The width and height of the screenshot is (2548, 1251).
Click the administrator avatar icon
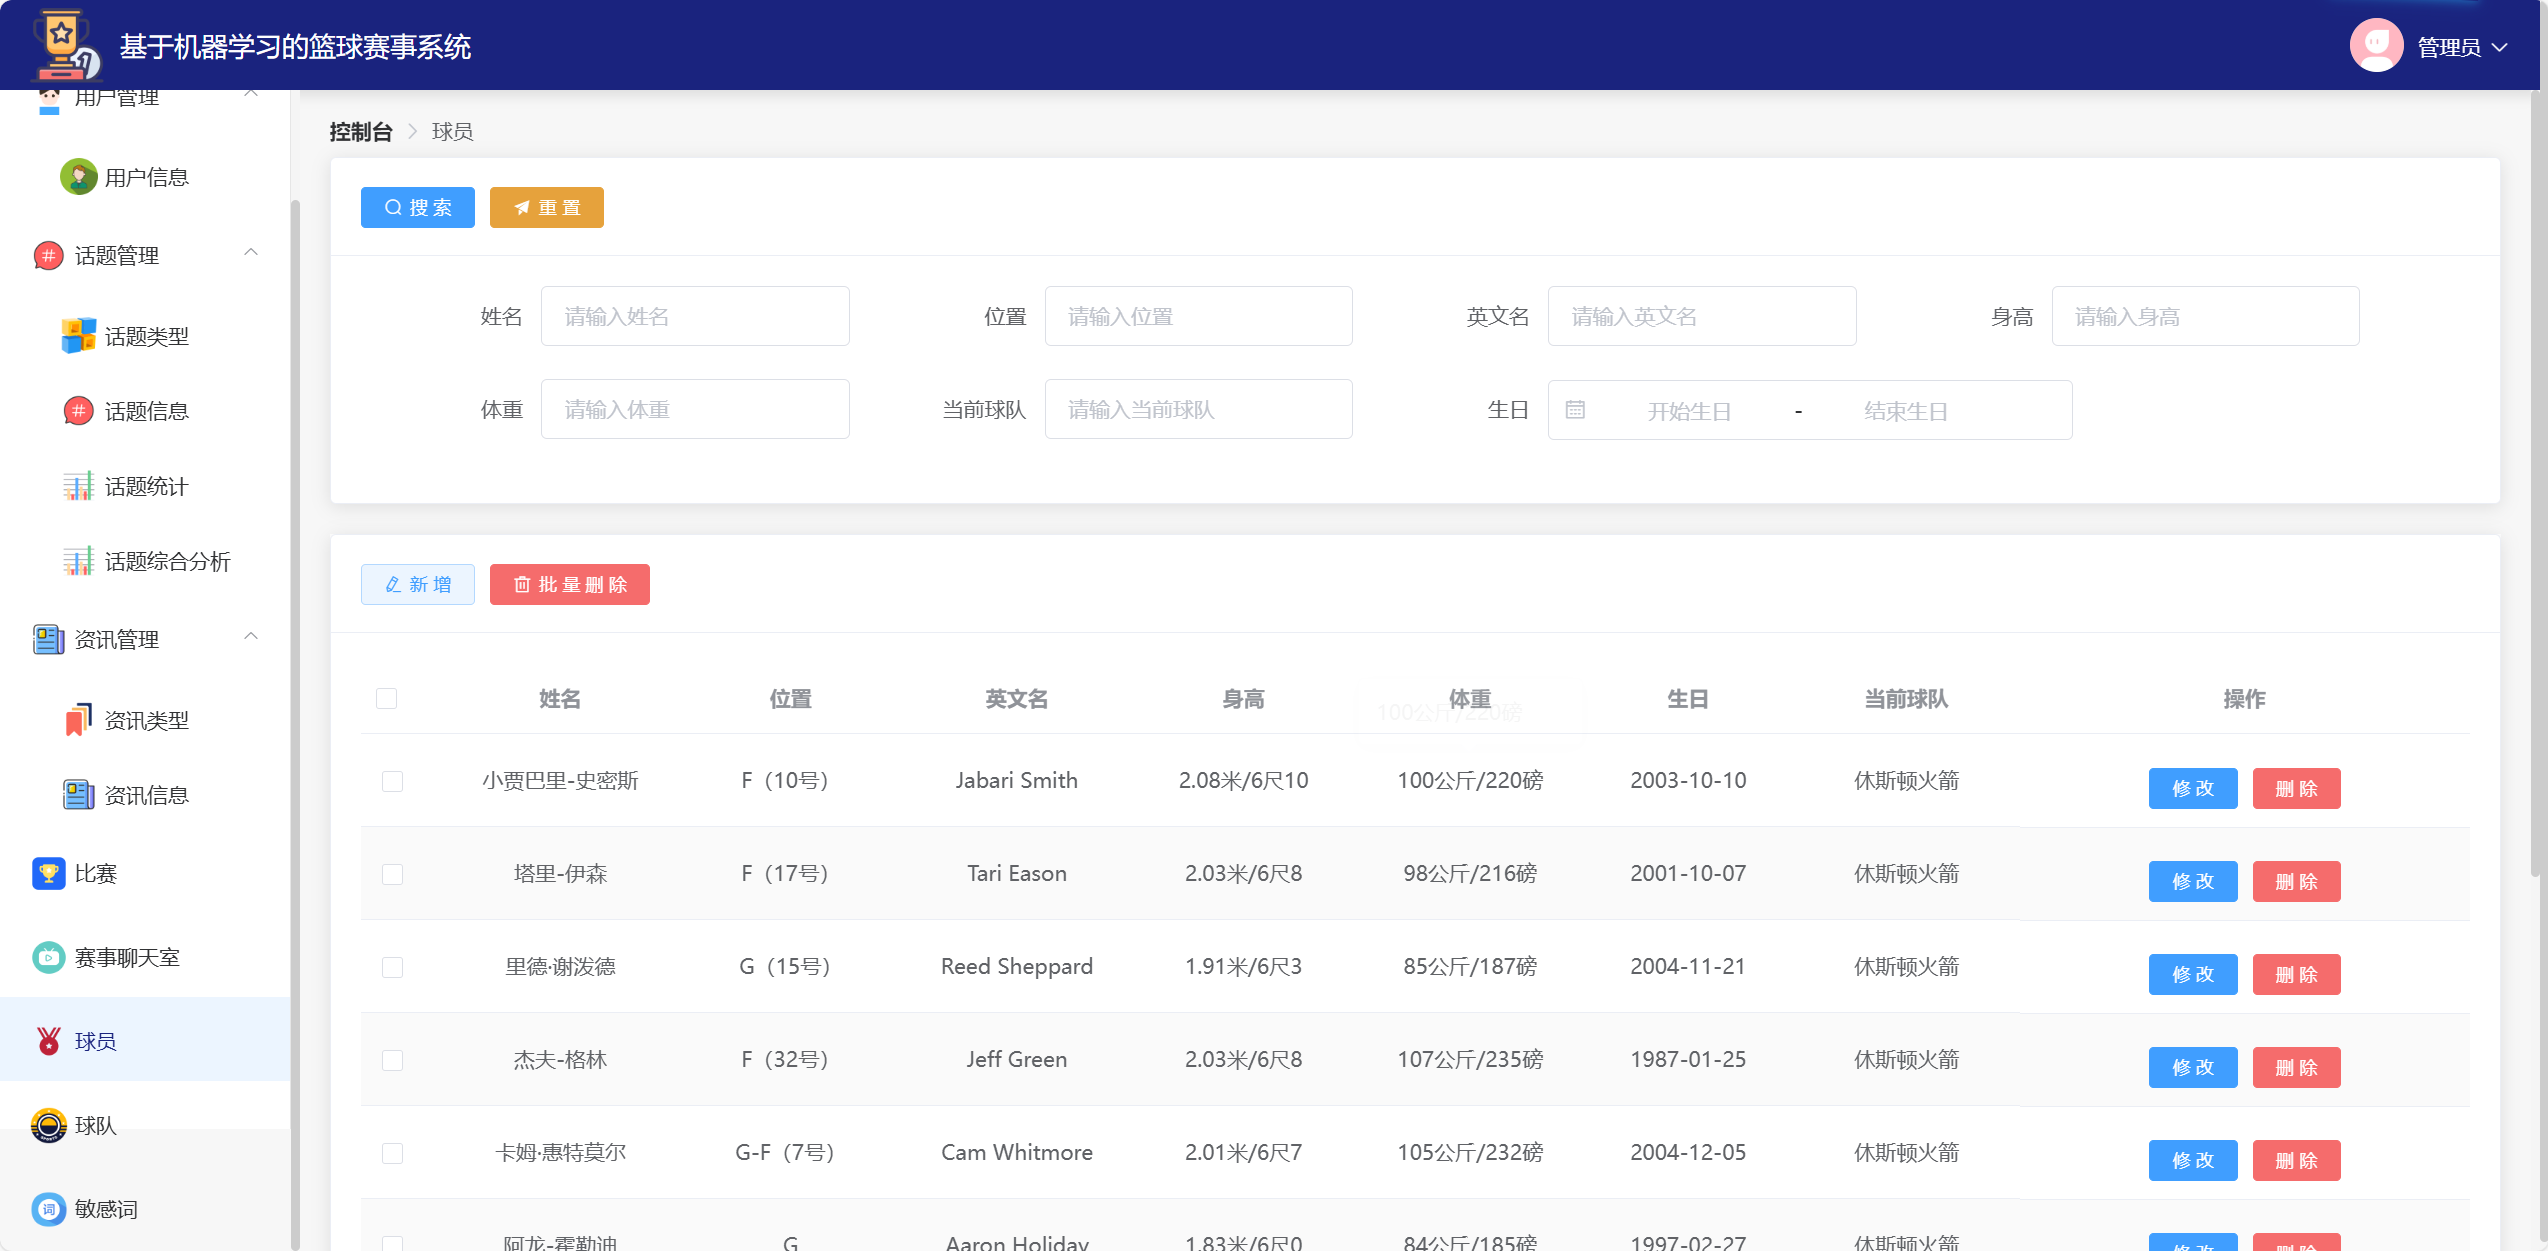[2376, 46]
